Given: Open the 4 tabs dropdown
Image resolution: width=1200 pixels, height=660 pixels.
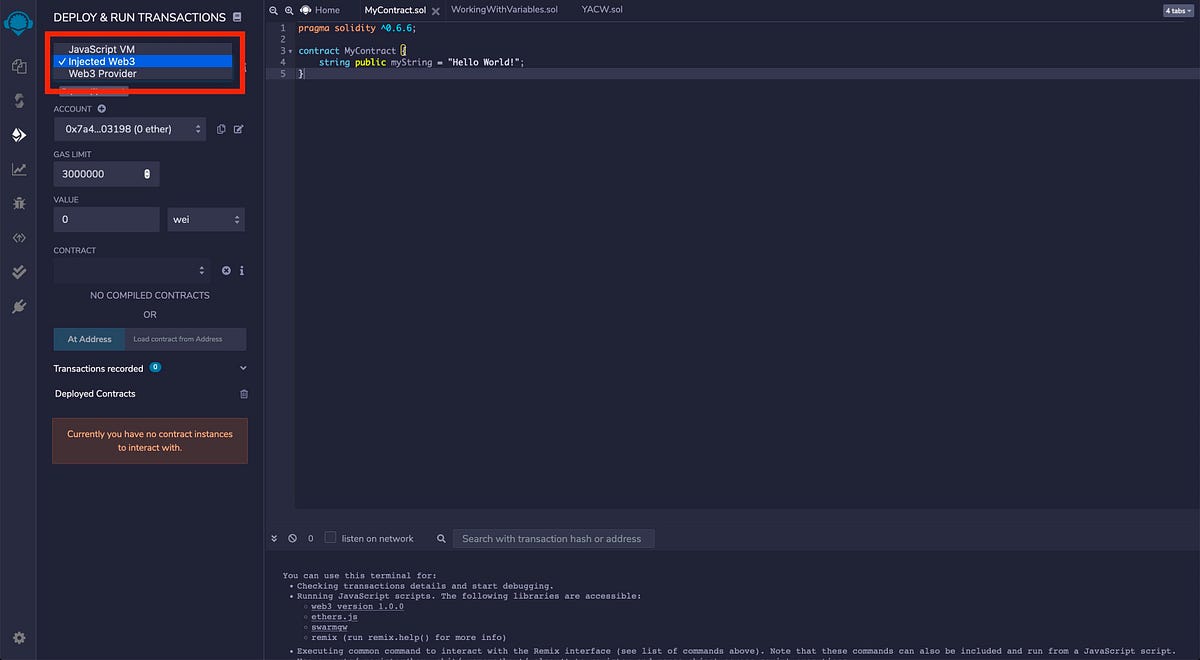Looking at the screenshot, I should pyautogui.click(x=1176, y=9).
